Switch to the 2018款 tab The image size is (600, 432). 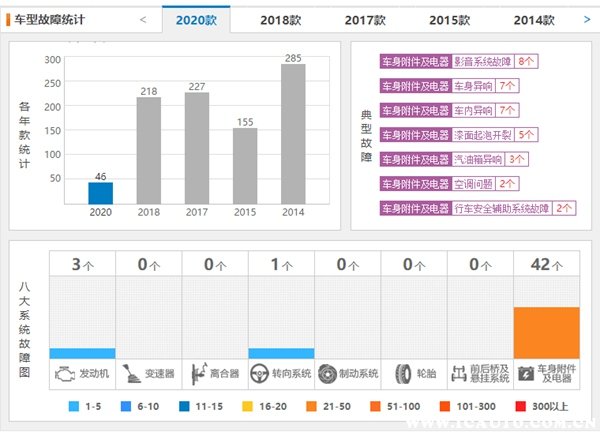pyautogui.click(x=282, y=19)
